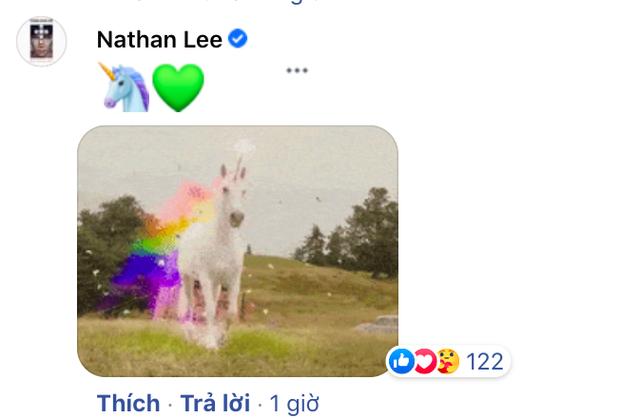Click the 1 giờ timestamp
This screenshot has width=620, height=418.
click(294, 404)
